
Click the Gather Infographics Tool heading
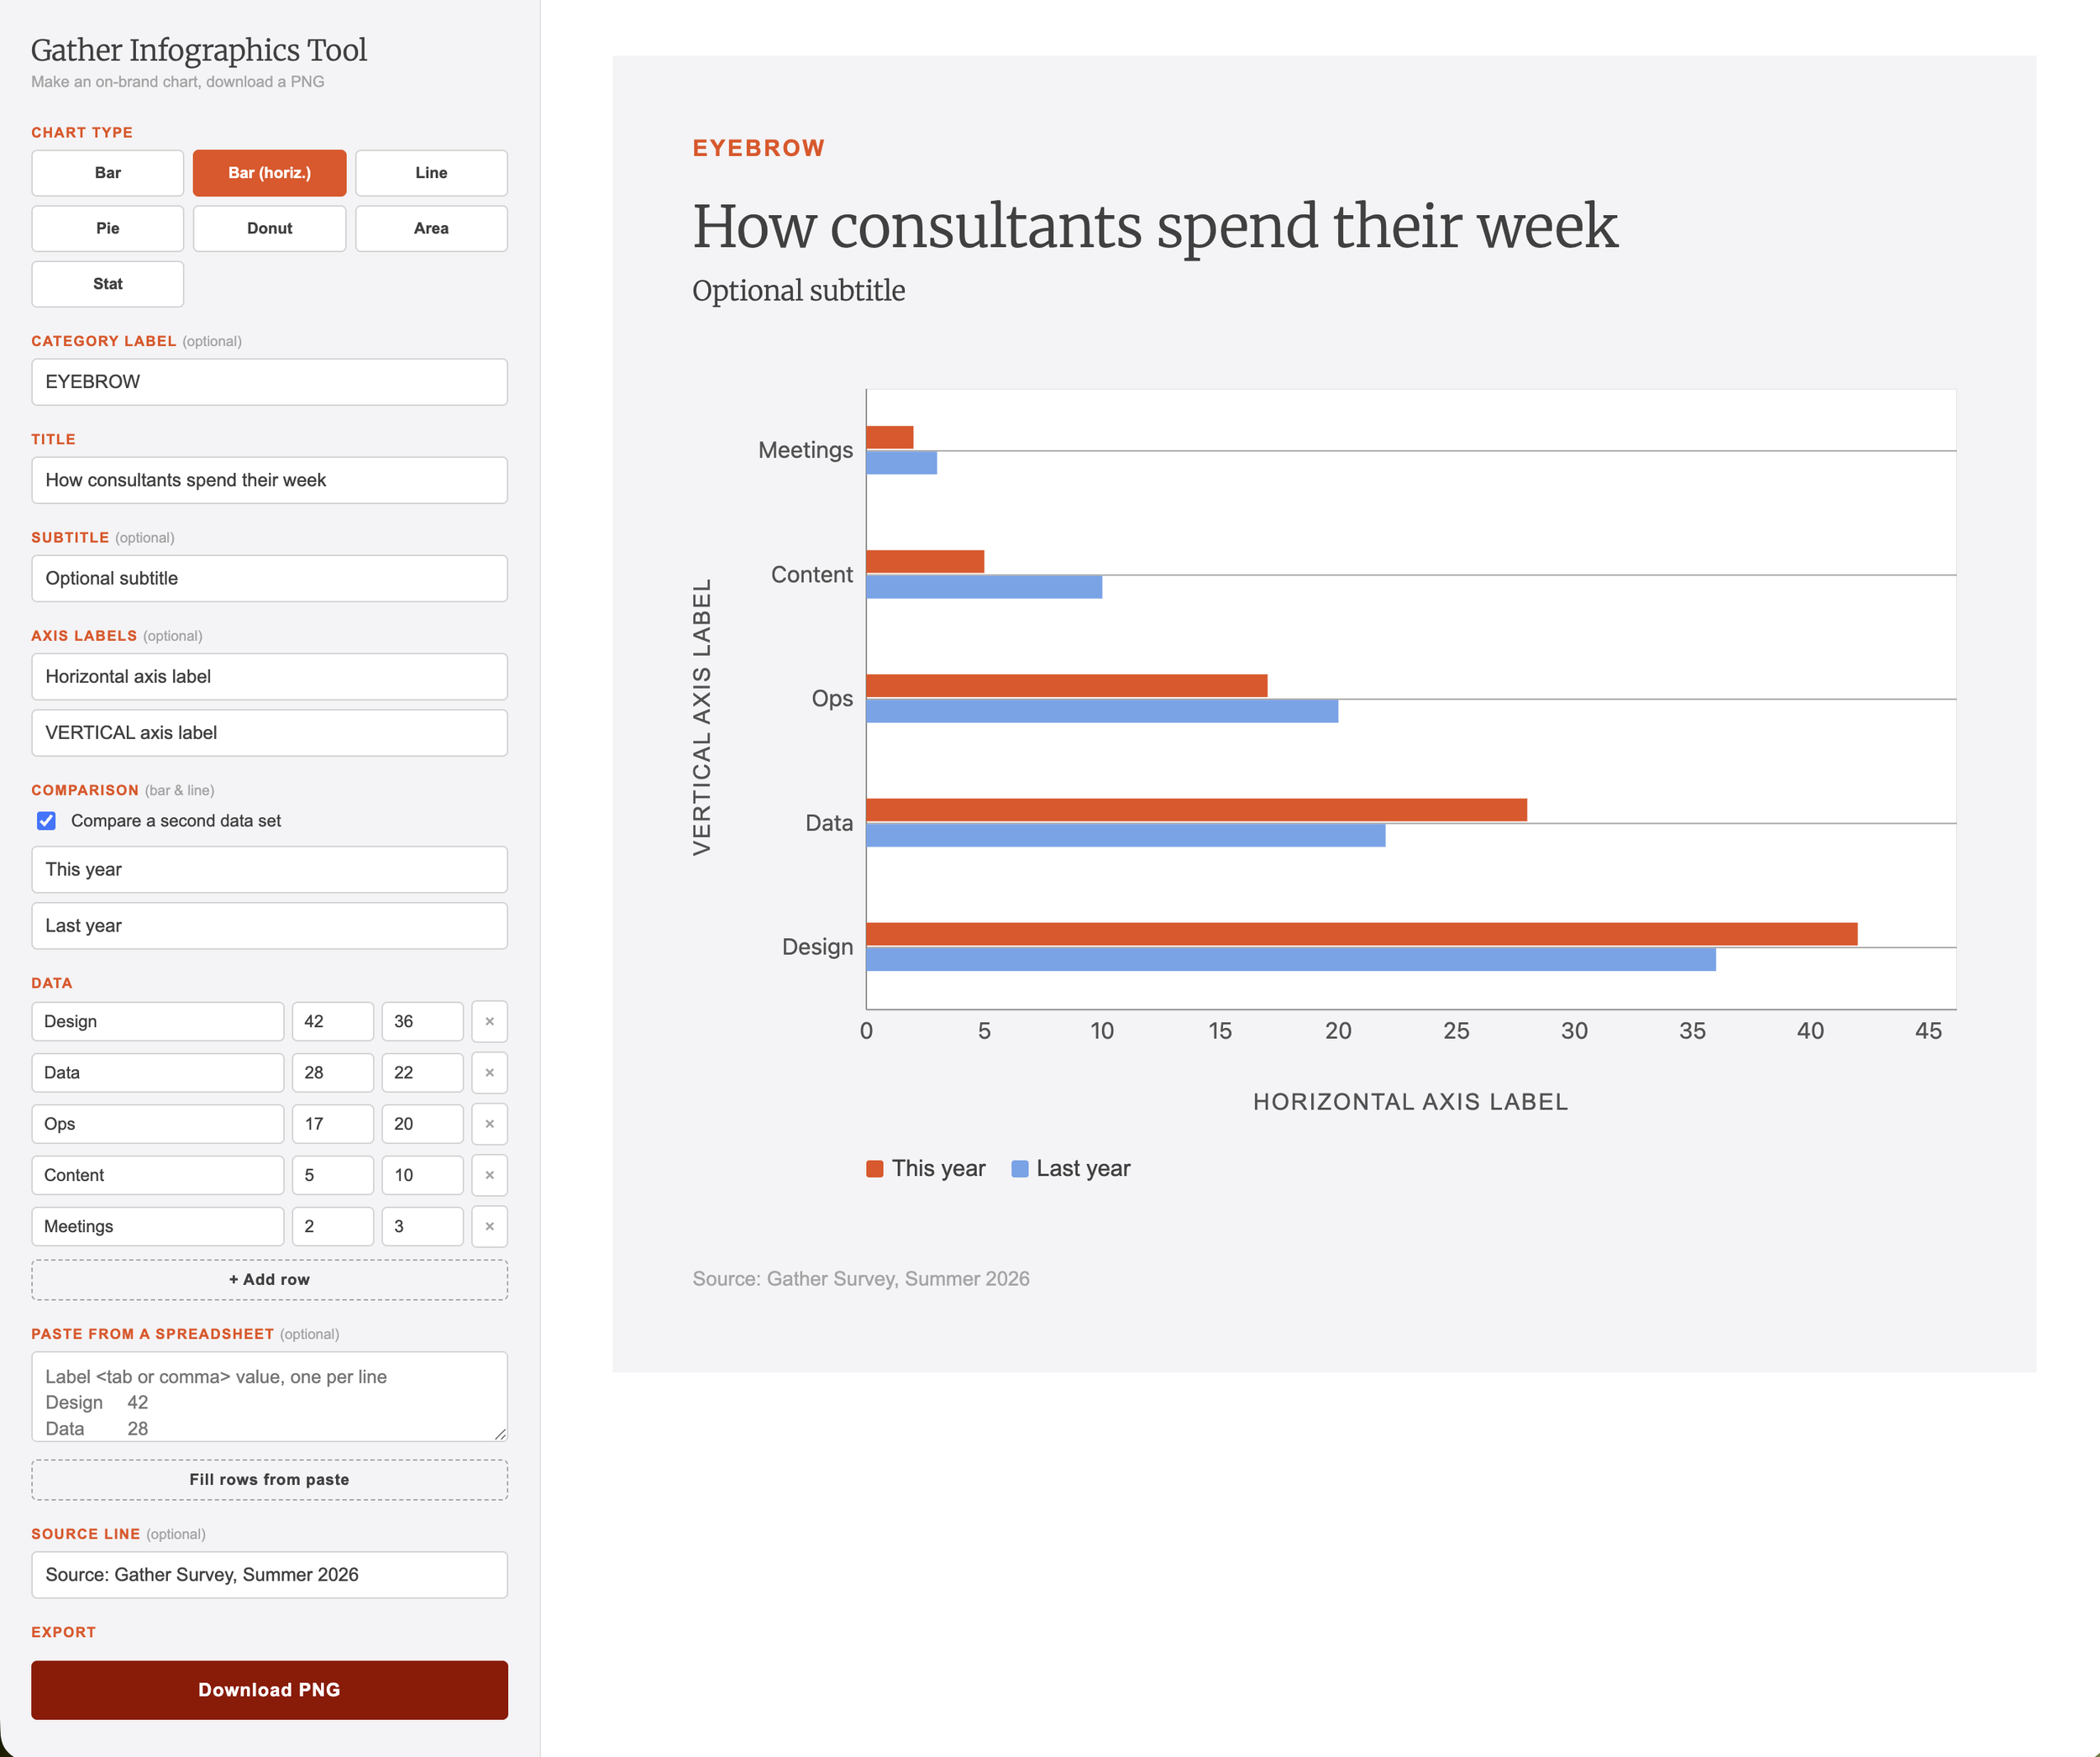click(x=199, y=50)
